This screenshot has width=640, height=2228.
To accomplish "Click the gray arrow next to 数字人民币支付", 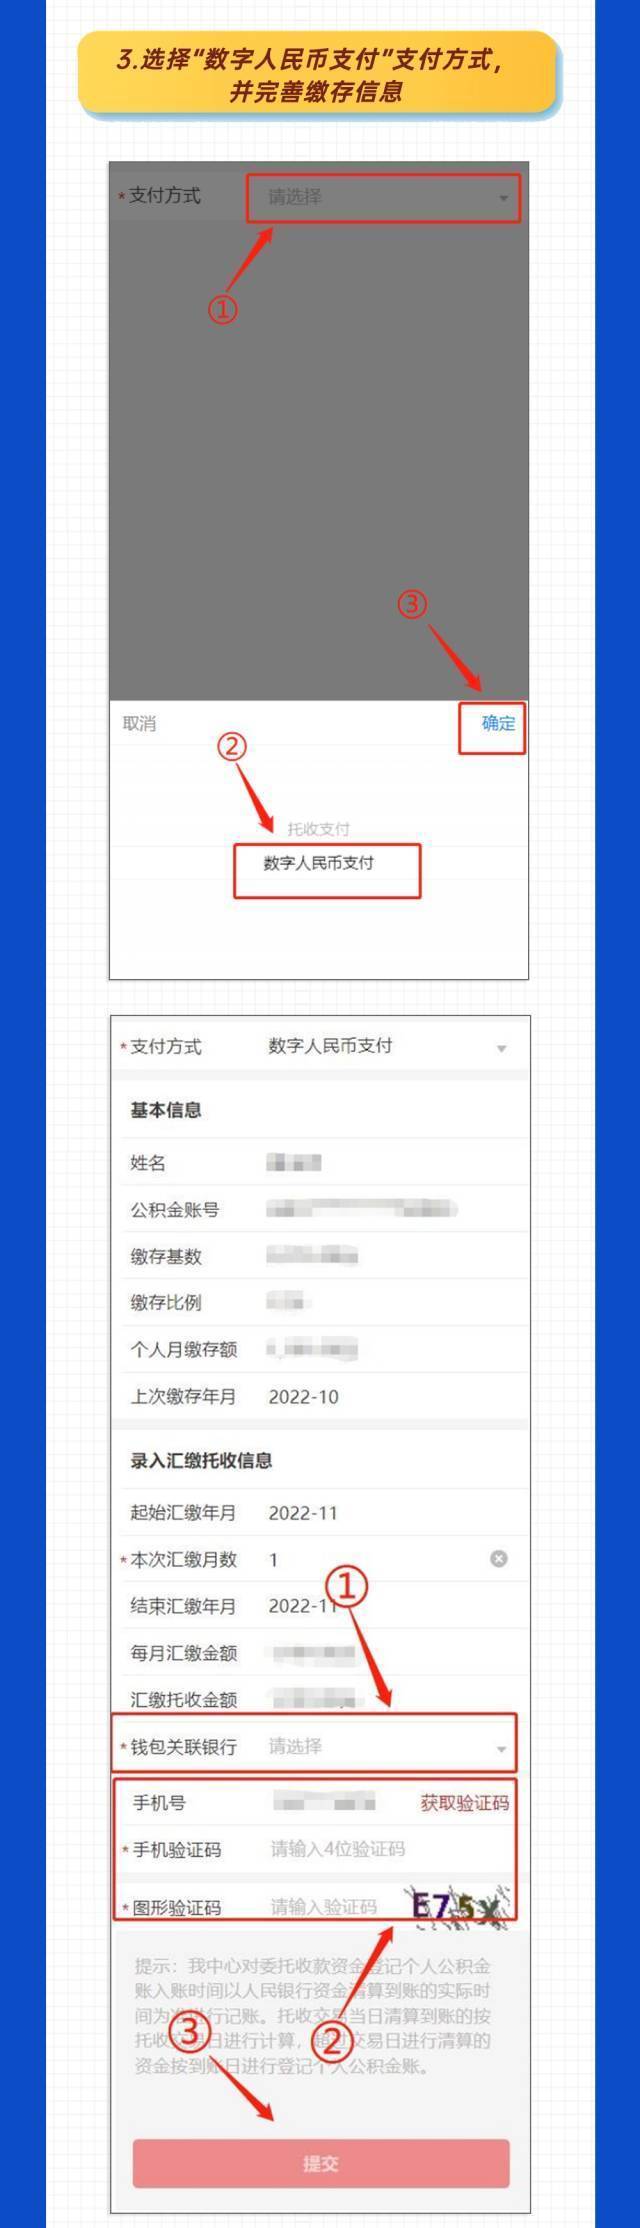I will tap(501, 1048).
